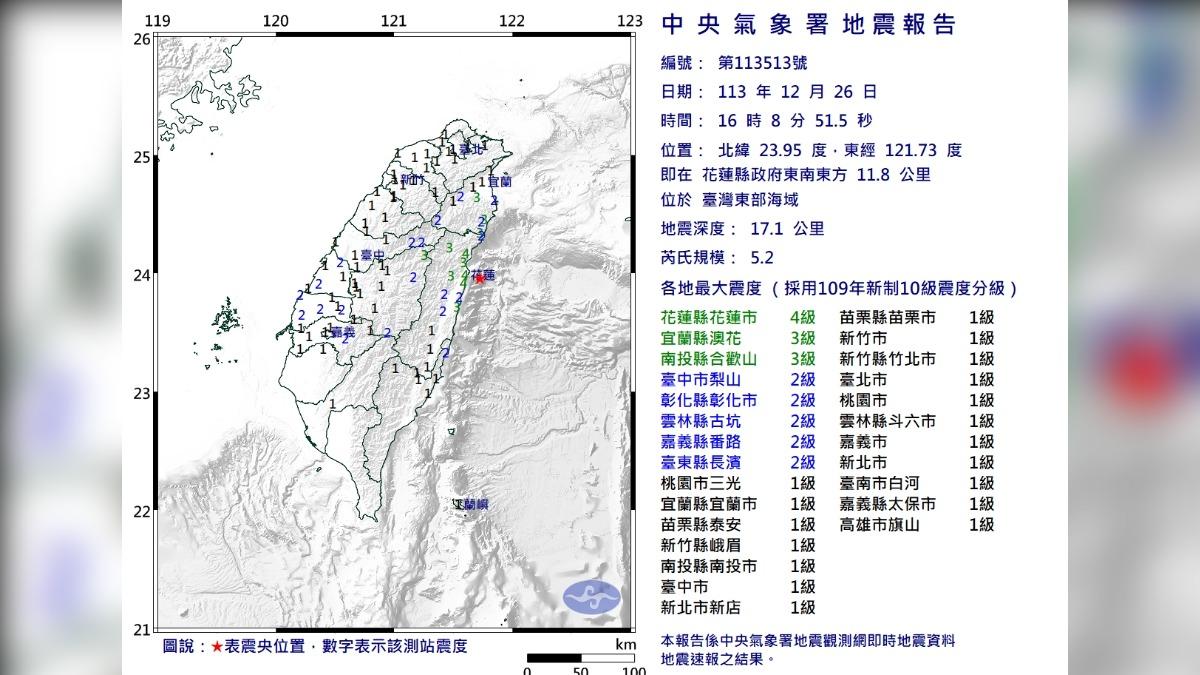The height and width of the screenshot is (675, 1200).
Task: Click the 宜蘭 label on the map
Action: point(499,182)
